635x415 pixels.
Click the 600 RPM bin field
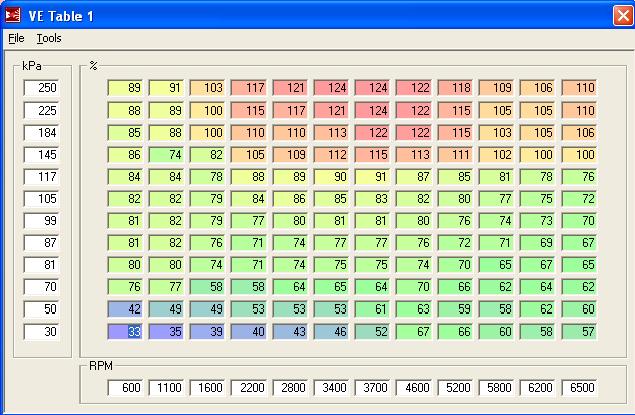point(125,387)
